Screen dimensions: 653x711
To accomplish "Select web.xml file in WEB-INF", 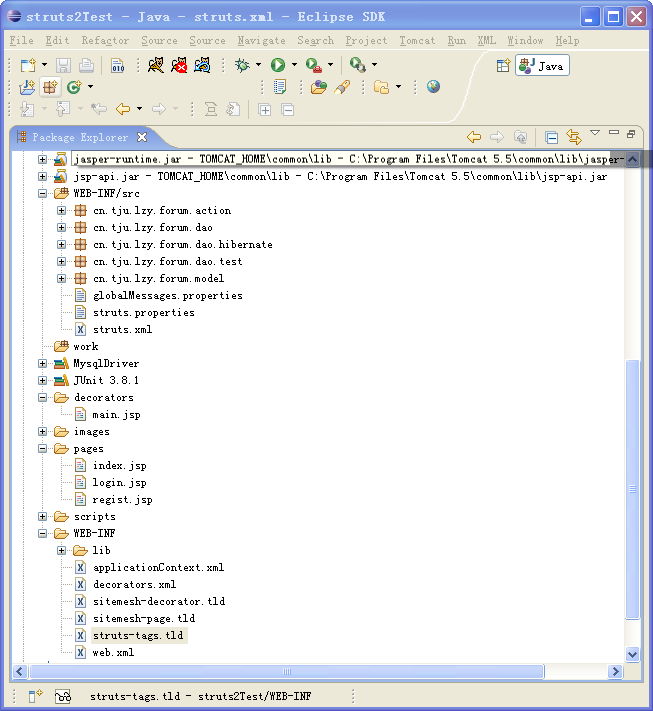I will pyautogui.click(x=113, y=653).
